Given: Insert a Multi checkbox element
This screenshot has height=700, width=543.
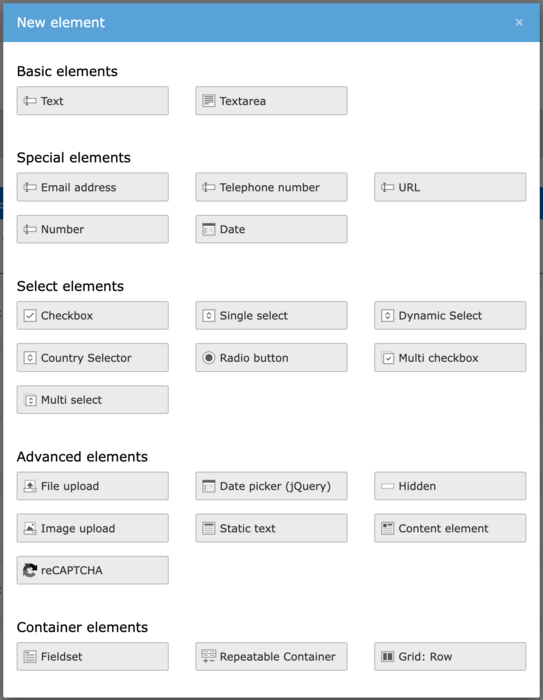Looking at the screenshot, I should click(450, 358).
